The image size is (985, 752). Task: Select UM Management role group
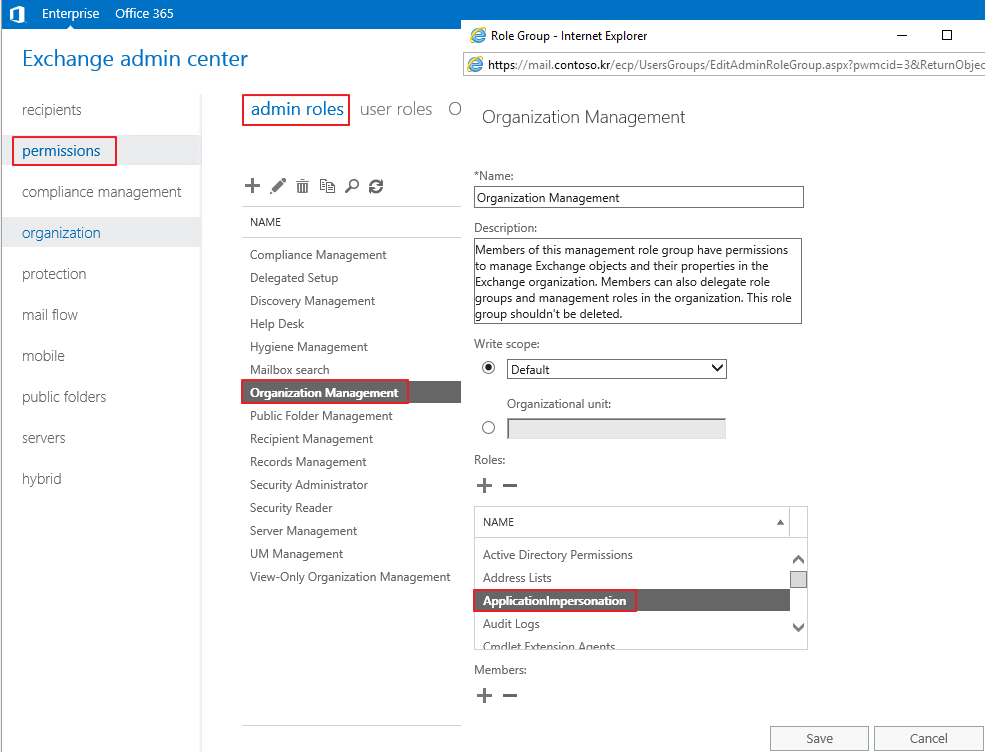297,554
